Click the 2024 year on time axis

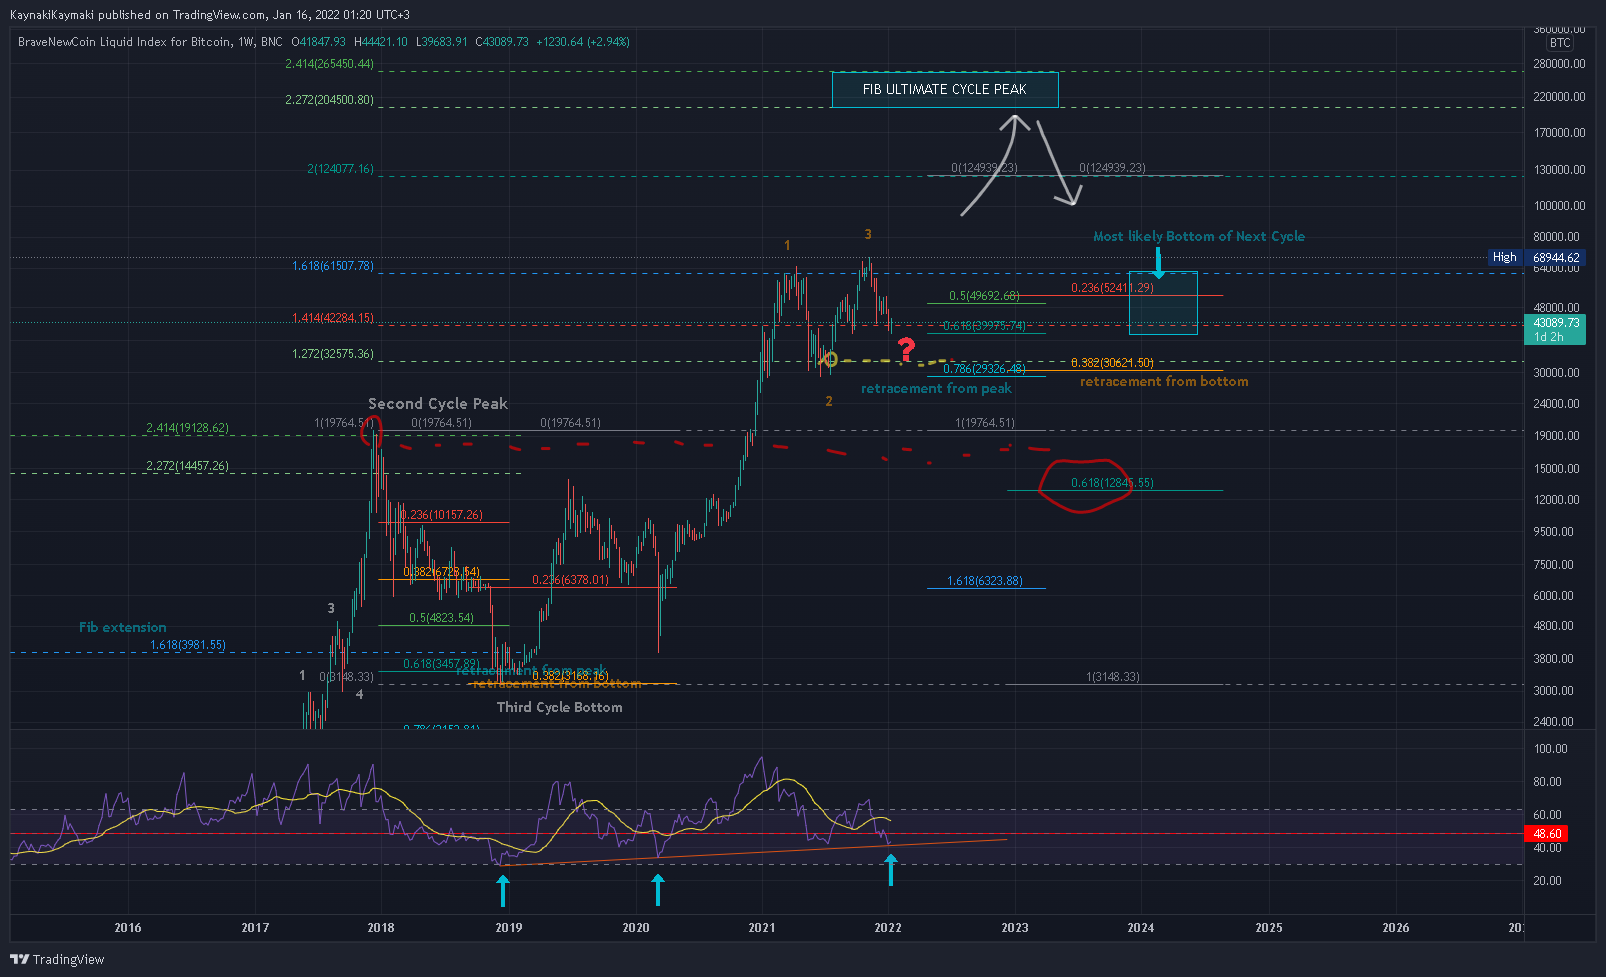[x=1141, y=928]
